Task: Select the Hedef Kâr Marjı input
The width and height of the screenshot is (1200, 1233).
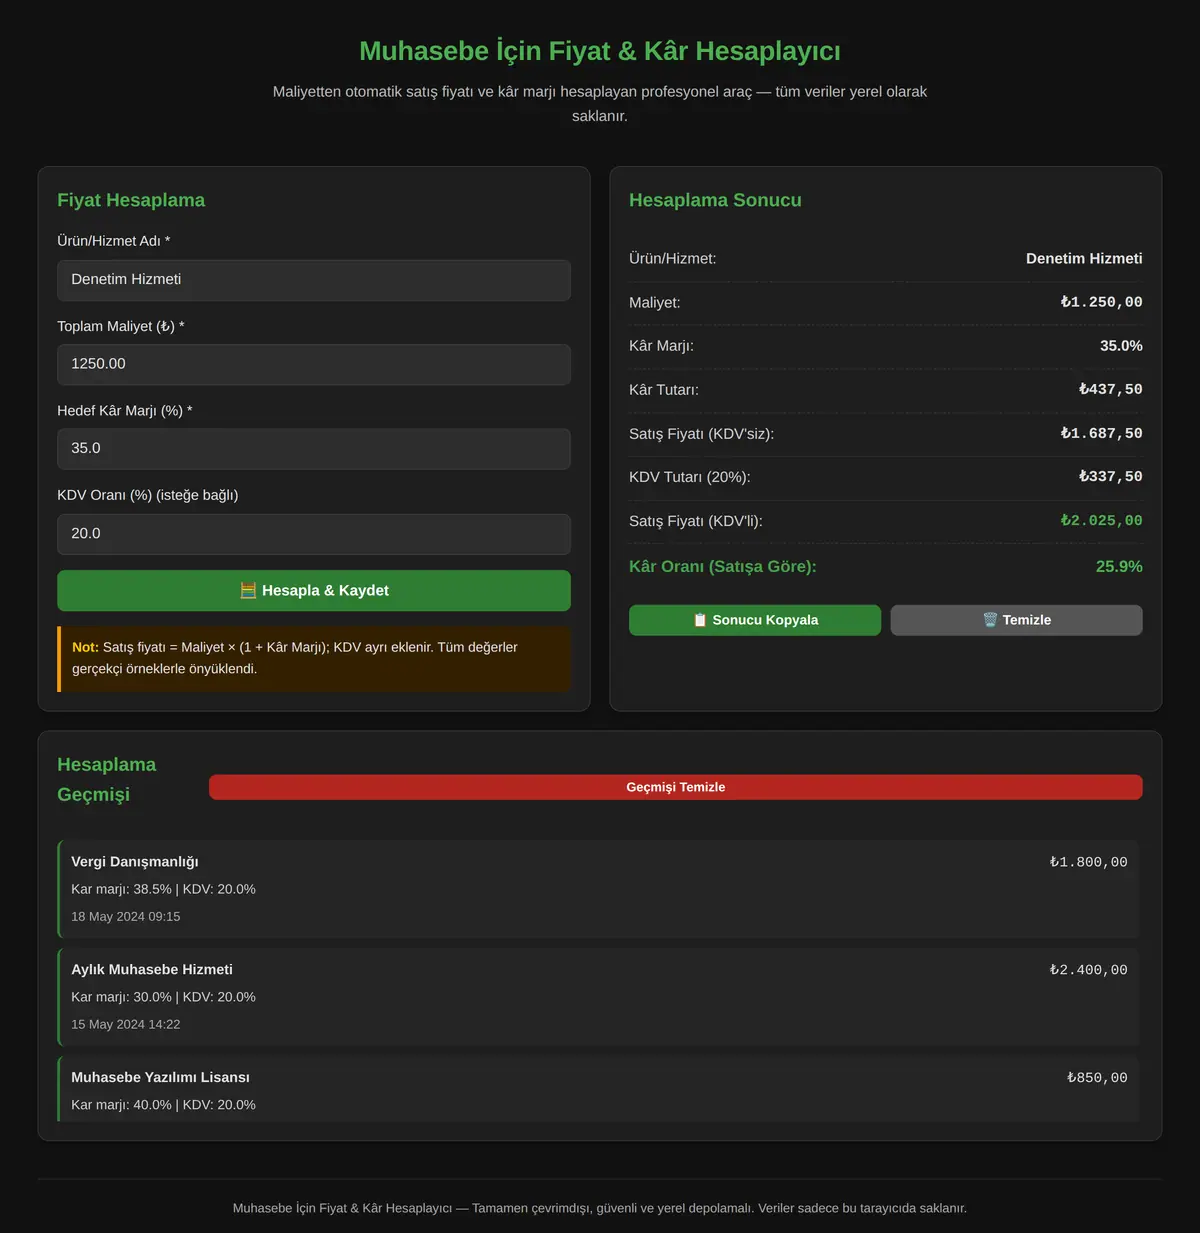Action: click(x=314, y=449)
